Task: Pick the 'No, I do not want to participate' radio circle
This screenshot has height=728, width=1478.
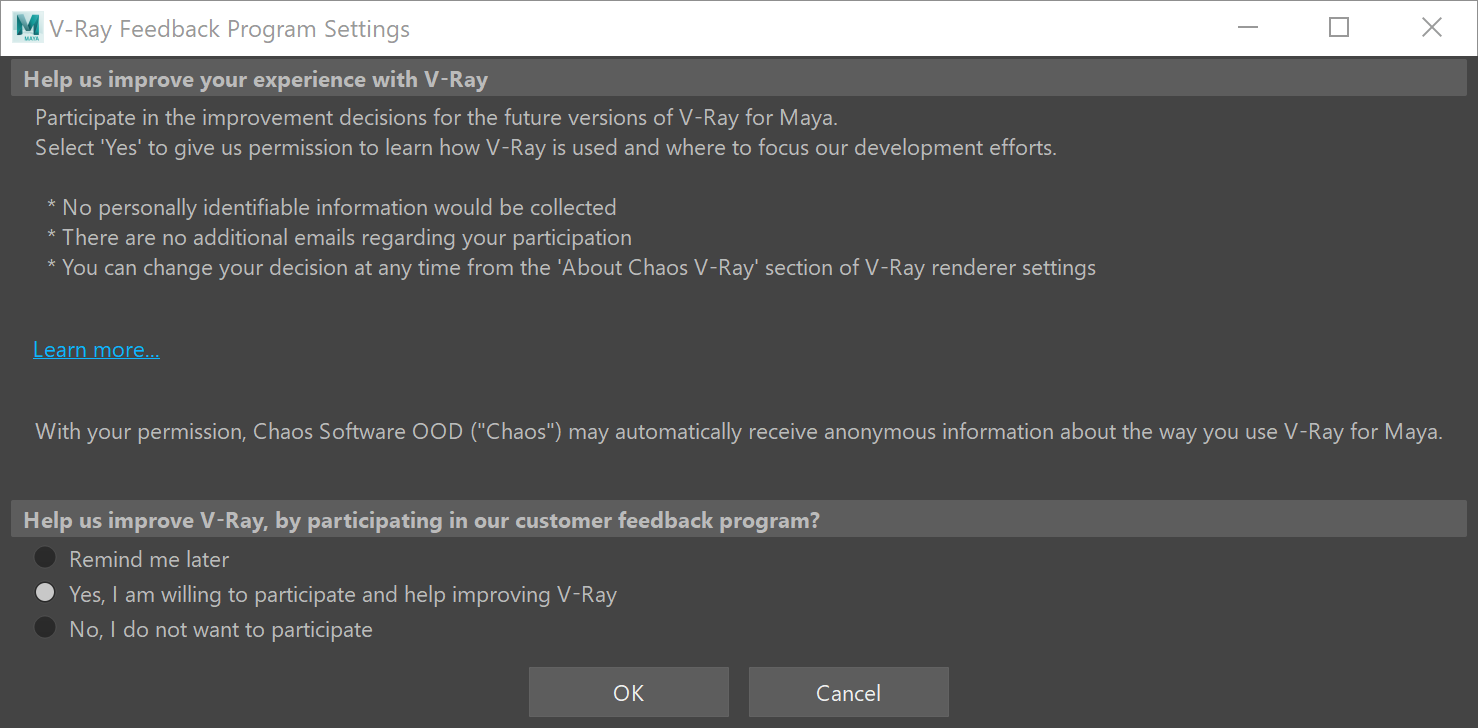Action: click(45, 627)
